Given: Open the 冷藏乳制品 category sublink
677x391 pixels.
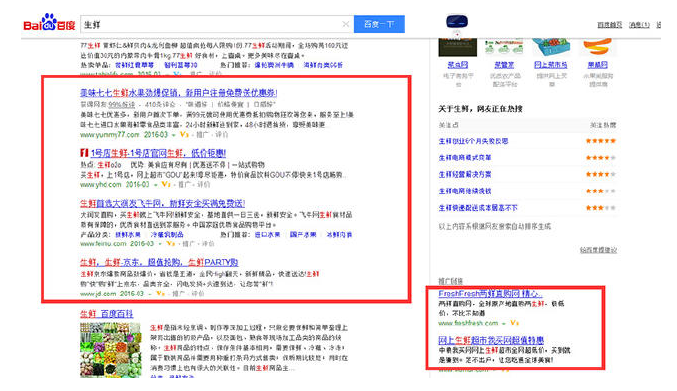Looking at the screenshot, I should 167,234.
